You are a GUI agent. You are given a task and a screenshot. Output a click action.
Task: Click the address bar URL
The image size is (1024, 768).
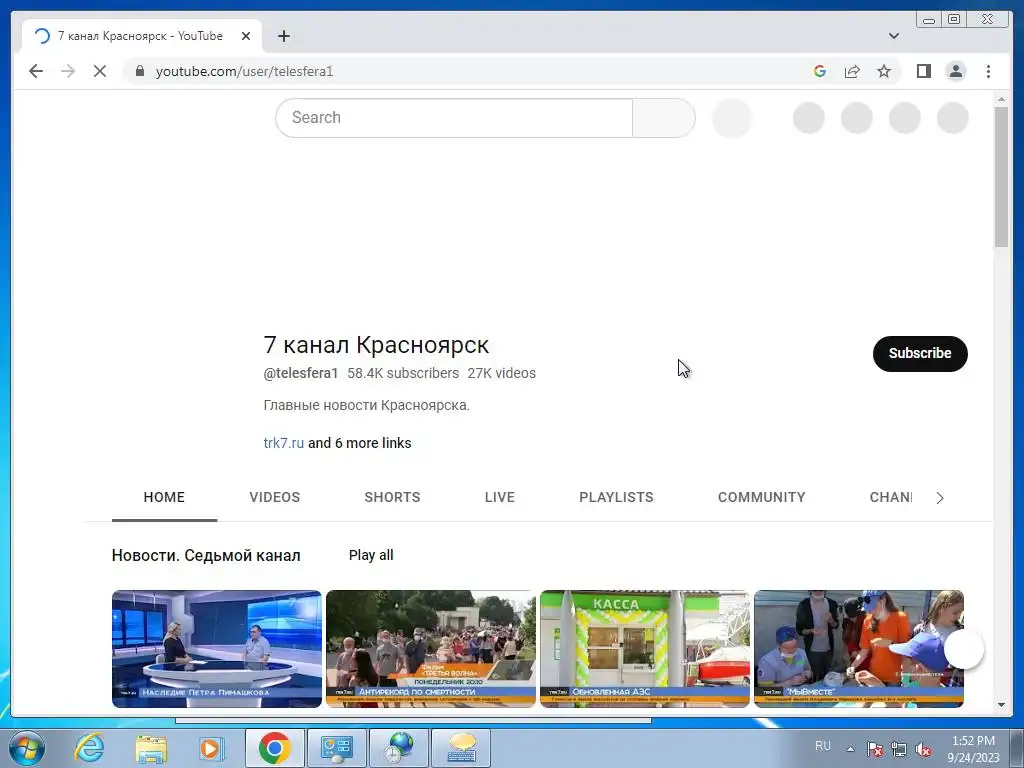click(x=244, y=71)
